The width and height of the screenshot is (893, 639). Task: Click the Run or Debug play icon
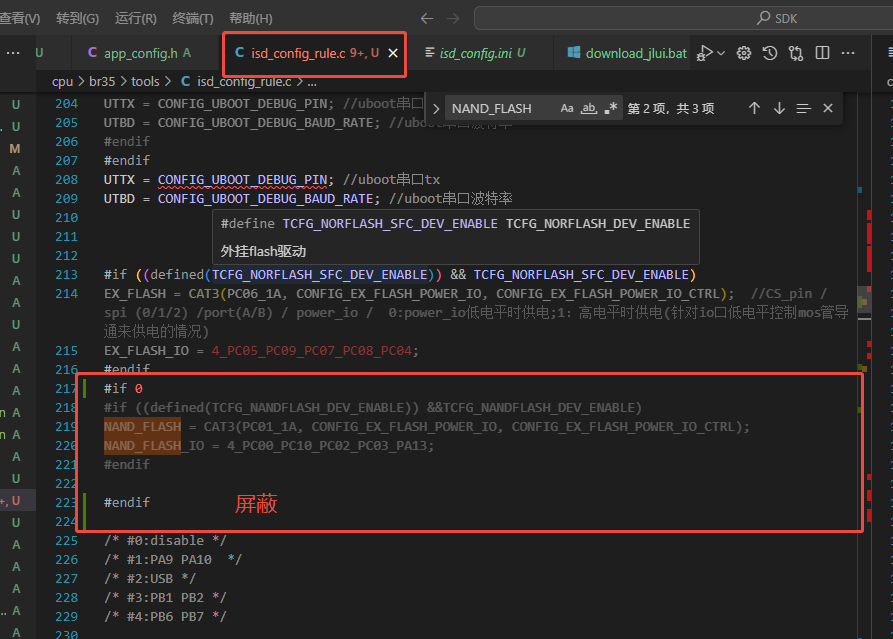(704, 53)
